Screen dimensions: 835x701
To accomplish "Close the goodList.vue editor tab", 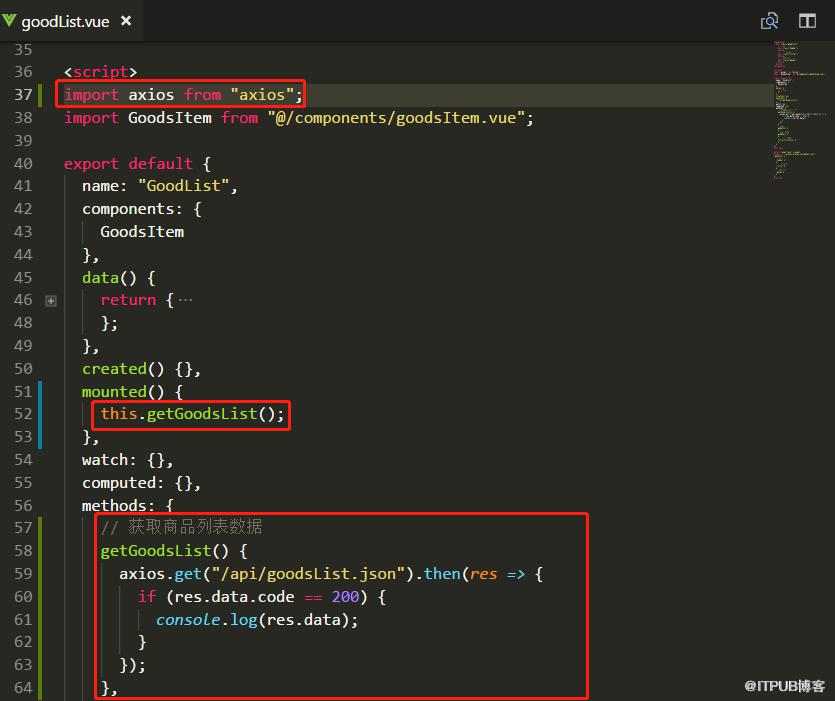I will (126, 21).
